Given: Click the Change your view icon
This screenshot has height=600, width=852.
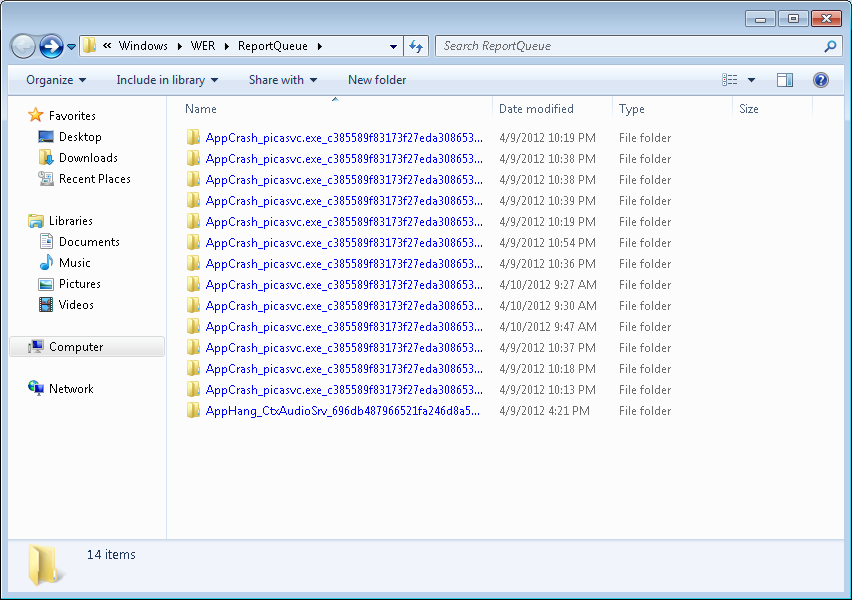Looking at the screenshot, I should pyautogui.click(x=730, y=80).
